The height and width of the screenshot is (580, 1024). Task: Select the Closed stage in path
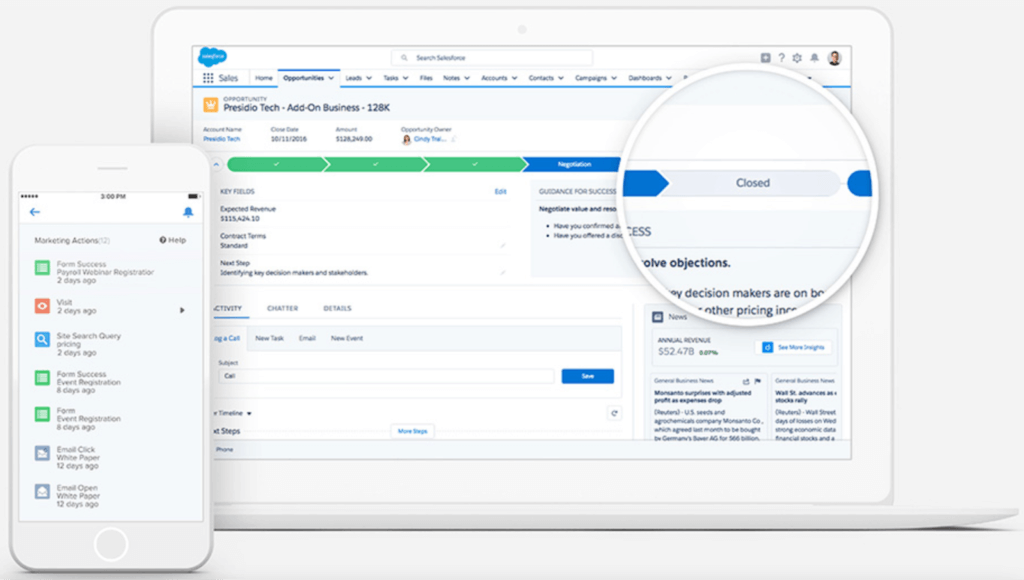pos(753,183)
